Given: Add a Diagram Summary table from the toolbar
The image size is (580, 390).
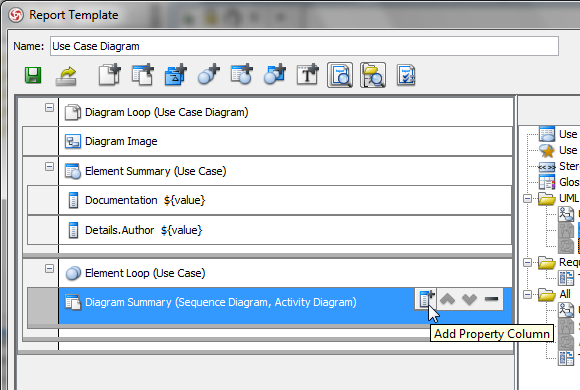Looking at the screenshot, I should click(x=142, y=75).
